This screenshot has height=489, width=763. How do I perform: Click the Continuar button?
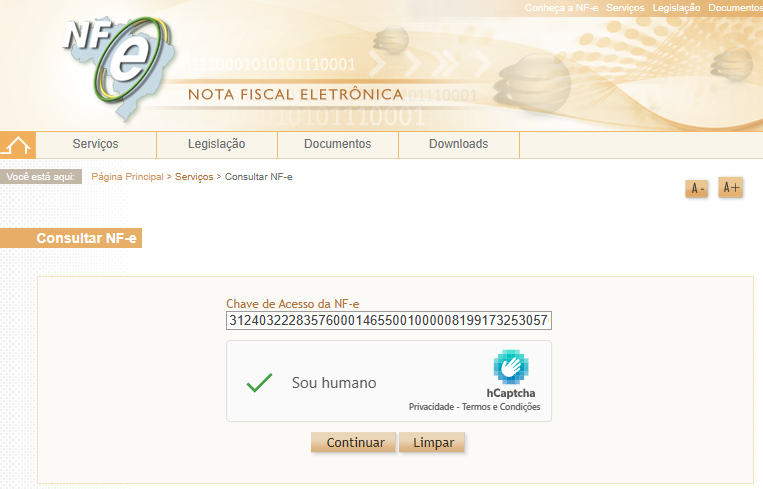coord(354,443)
